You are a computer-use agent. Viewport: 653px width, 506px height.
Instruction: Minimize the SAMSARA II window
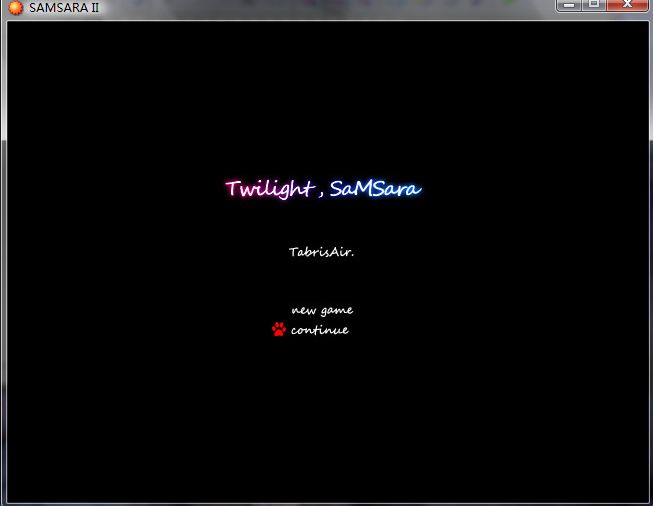tap(569, 5)
